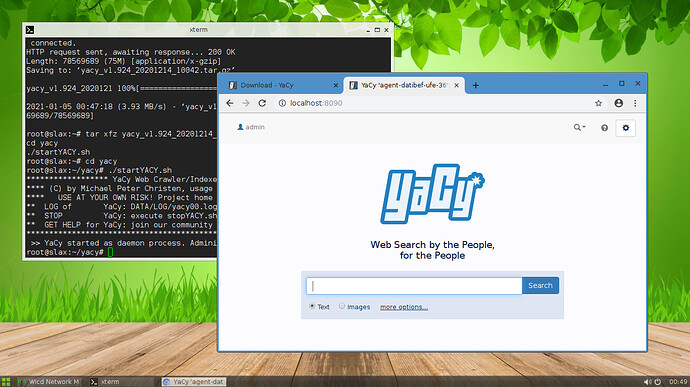Expand the search magnifier dropdown menu

pos(579,127)
